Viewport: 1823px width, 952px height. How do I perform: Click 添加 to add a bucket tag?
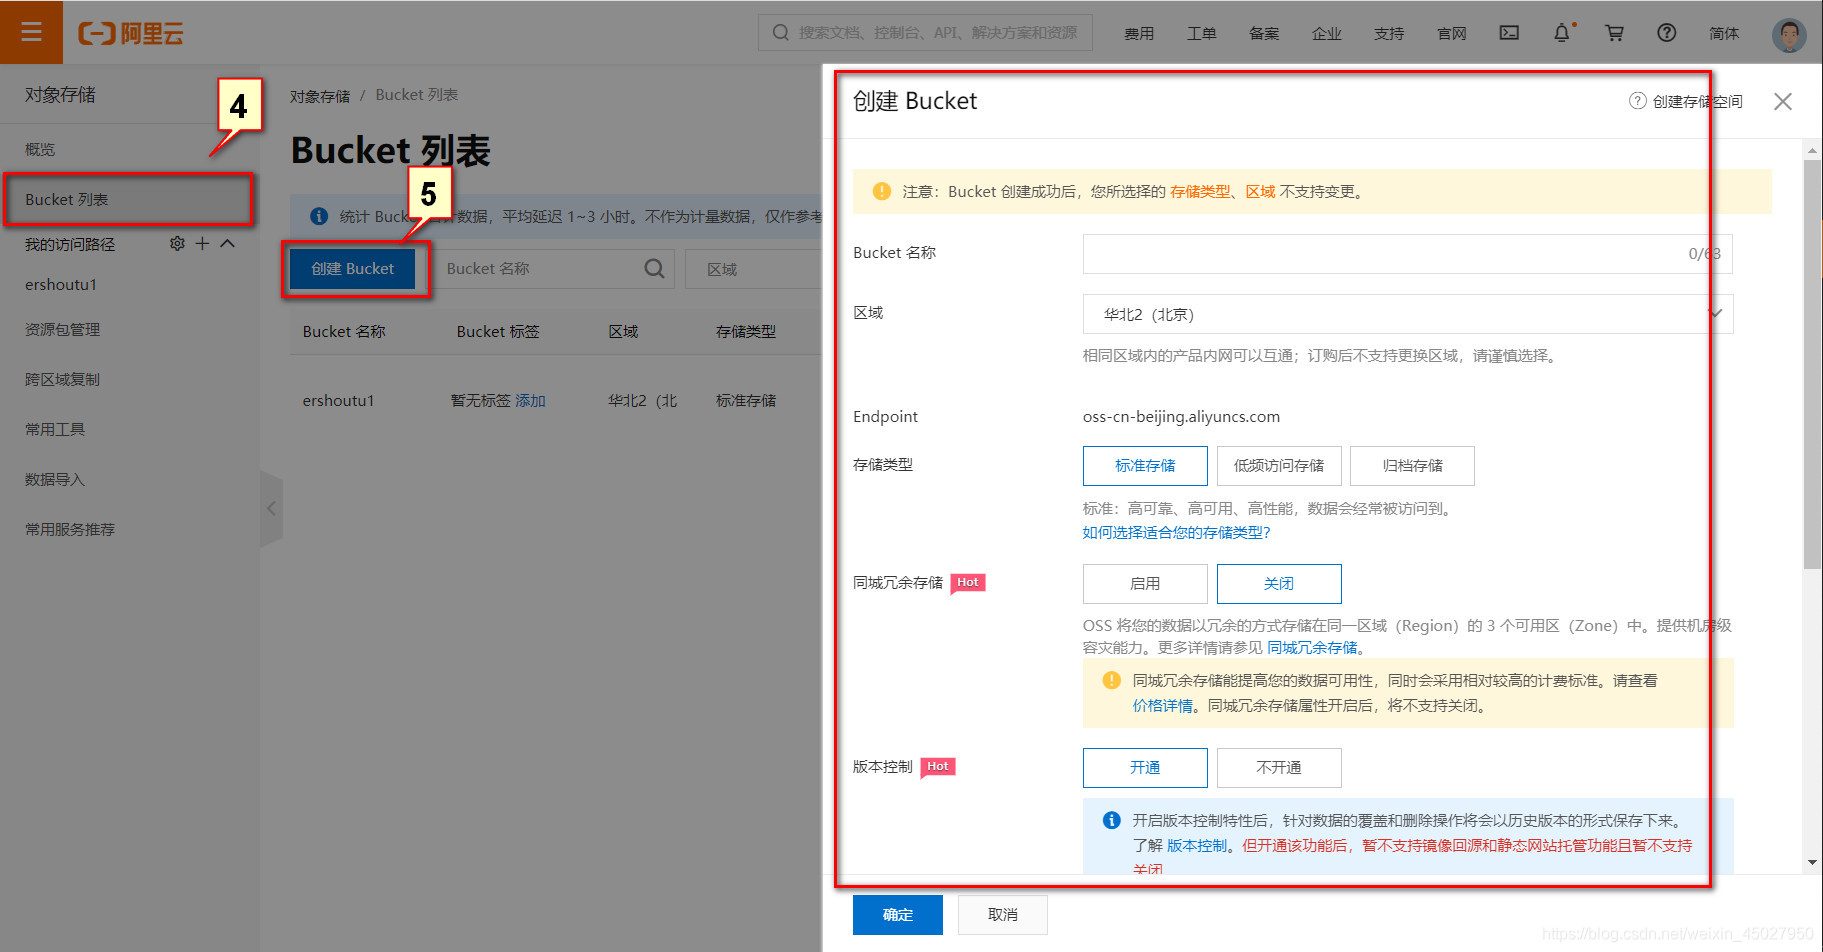pos(530,401)
